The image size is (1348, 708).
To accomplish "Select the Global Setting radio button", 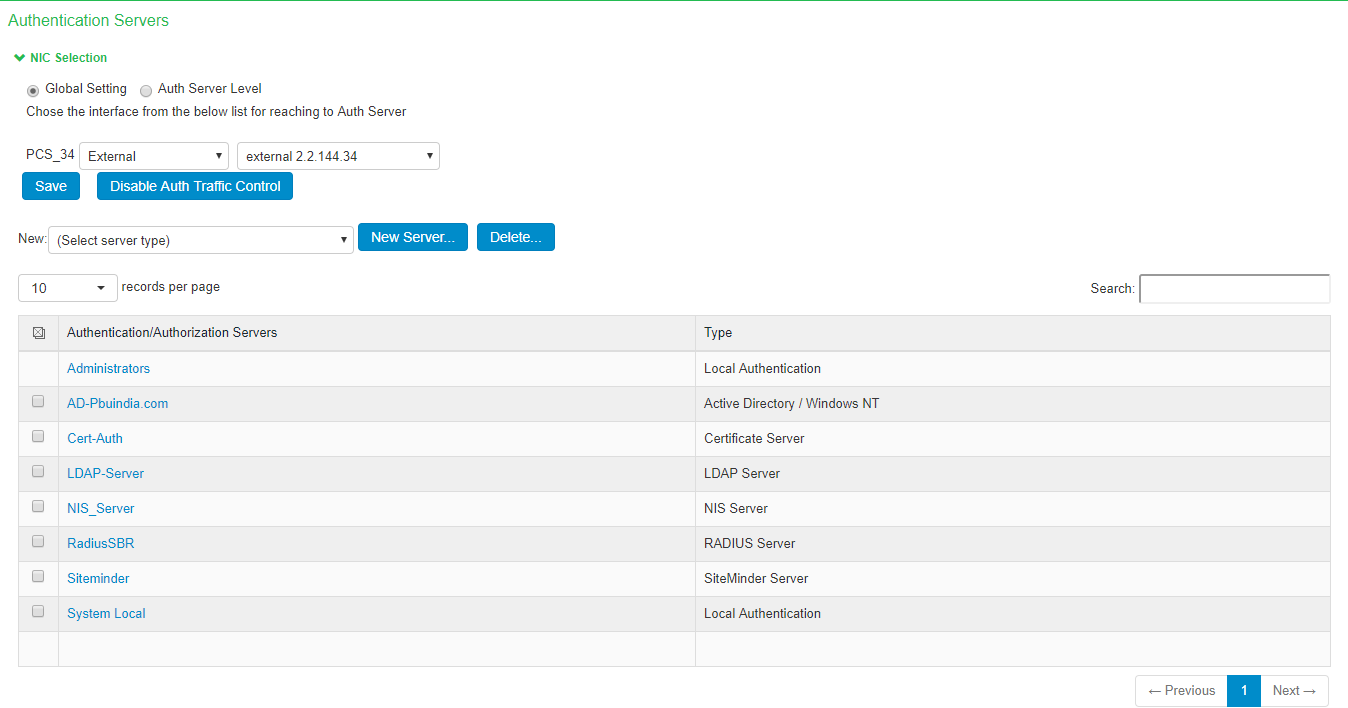I will [x=32, y=90].
